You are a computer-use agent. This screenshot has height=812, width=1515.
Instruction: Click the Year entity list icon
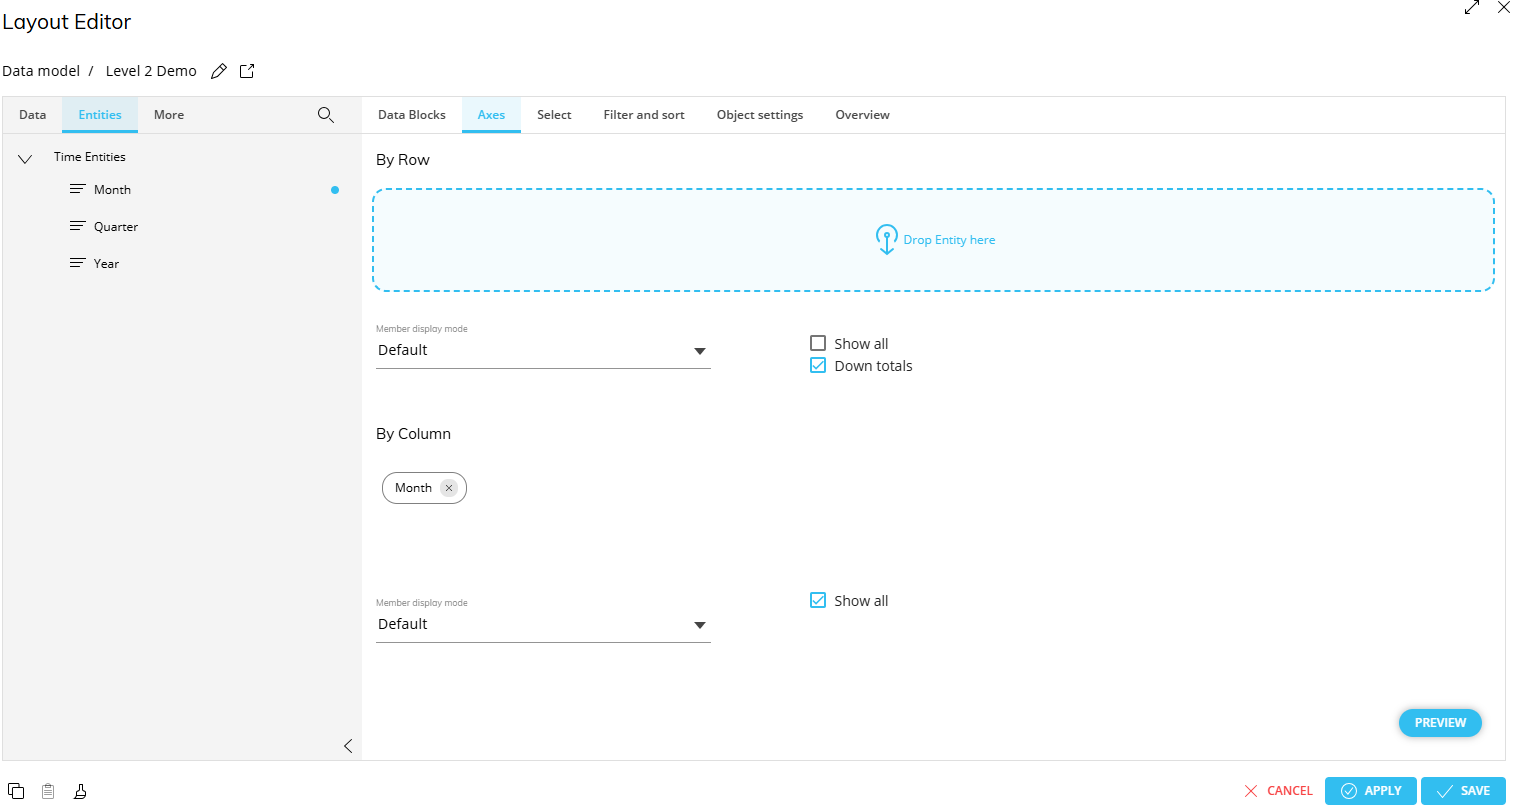coord(77,263)
